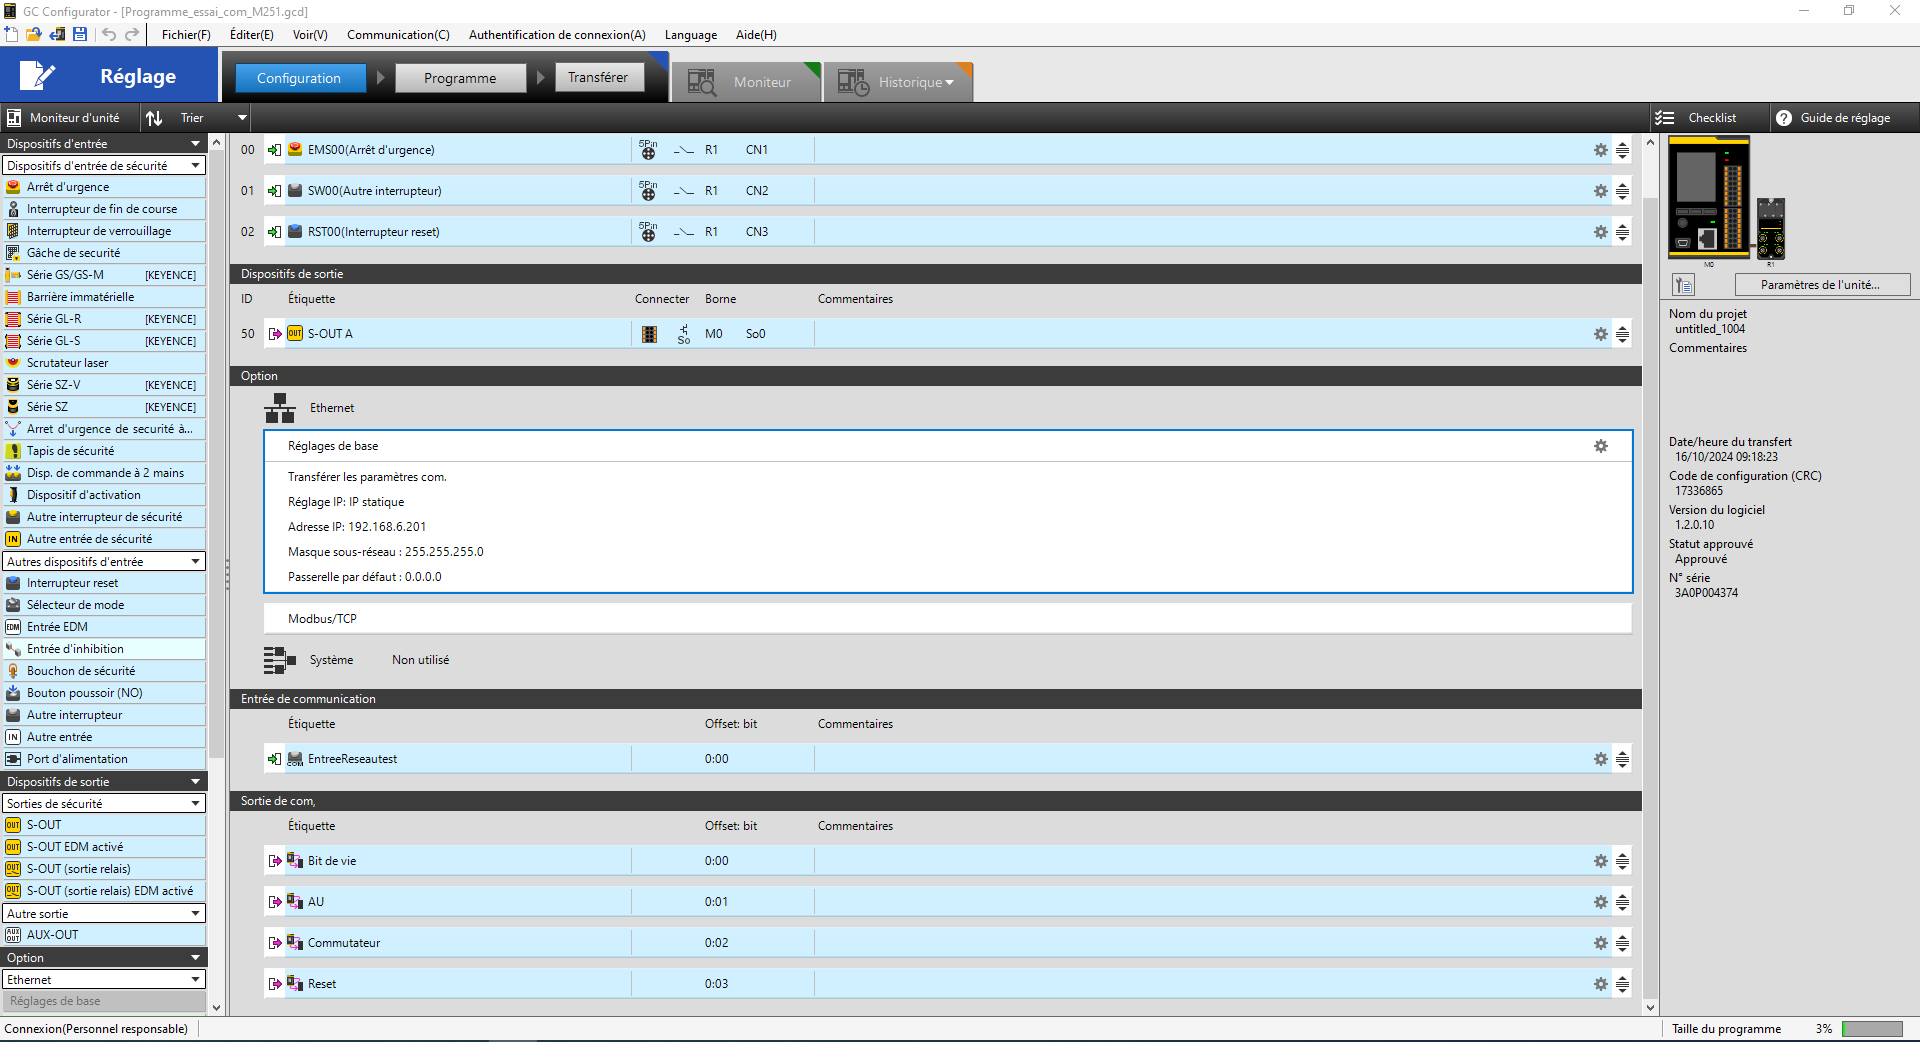Open the Checklist panel icon

coord(1665,118)
